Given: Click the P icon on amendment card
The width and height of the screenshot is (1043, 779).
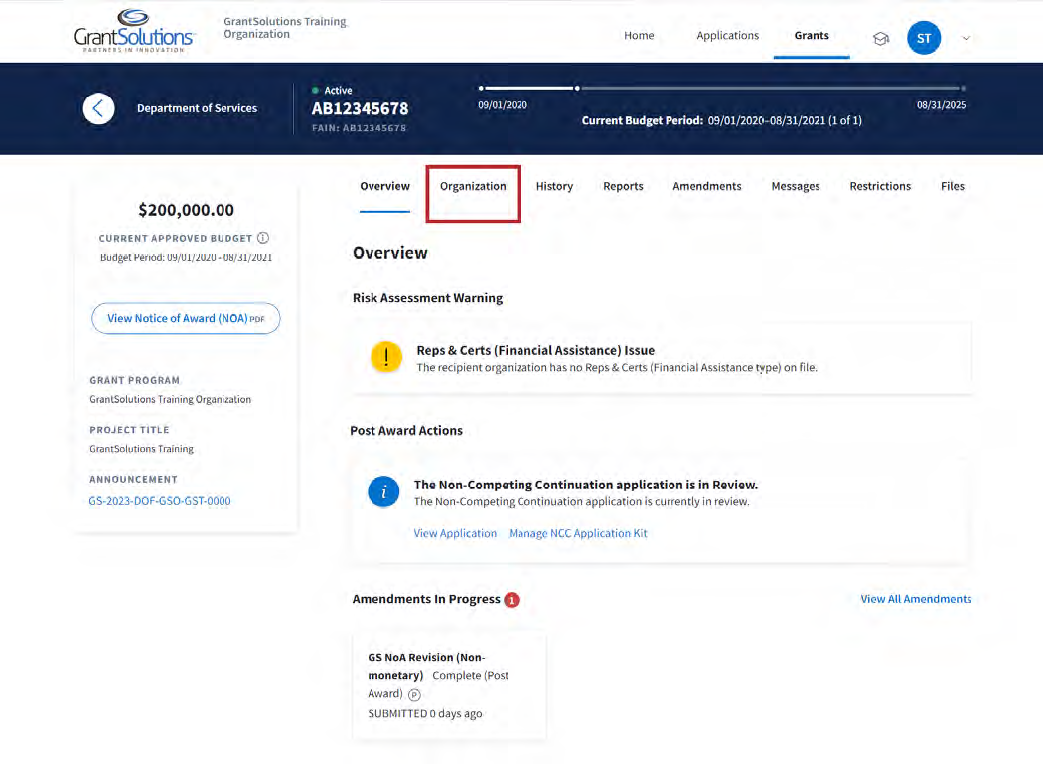Looking at the screenshot, I should point(414,695).
